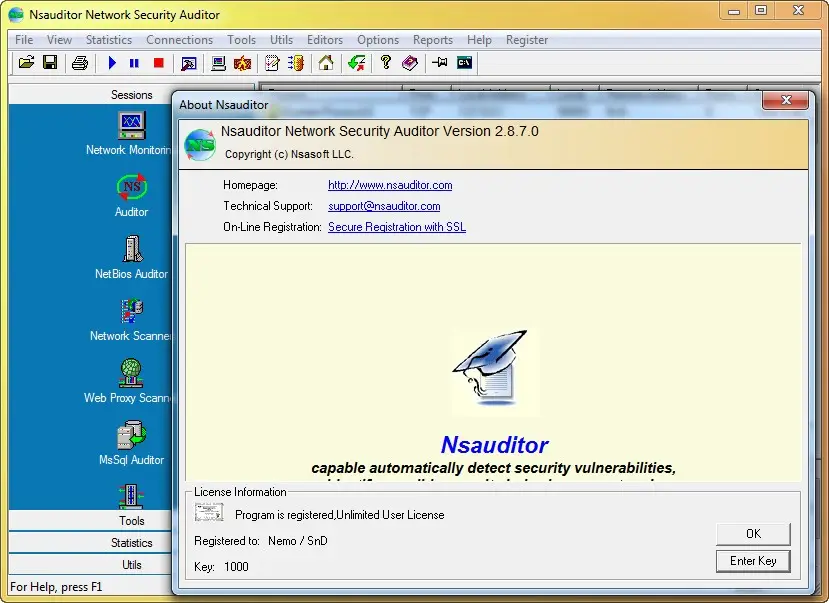829x603 pixels.
Task: Click the NS logo in About dialog
Action: tap(200, 144)
